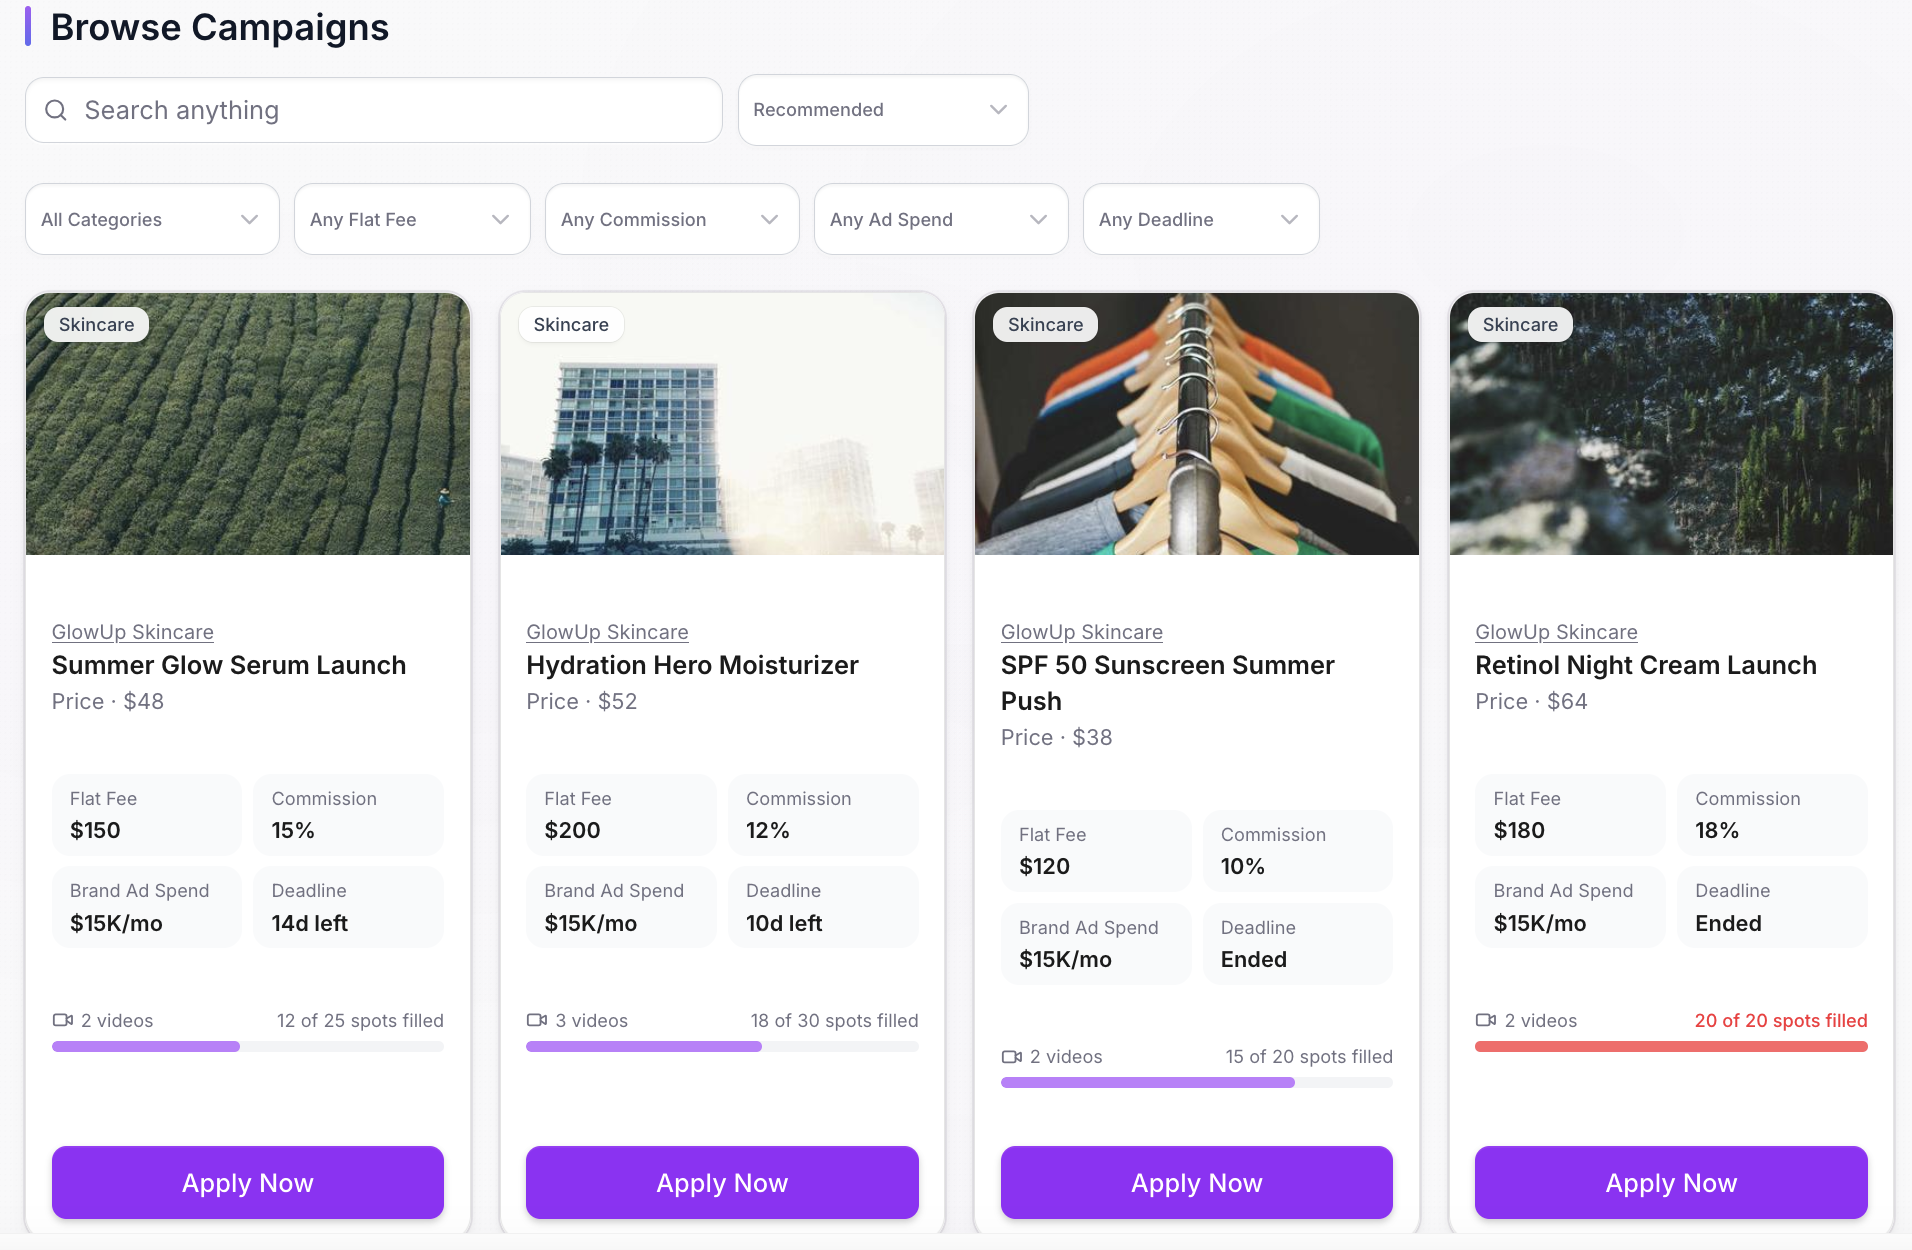Click the Hydration Hero campaign cover image

[x=722, y=424]
